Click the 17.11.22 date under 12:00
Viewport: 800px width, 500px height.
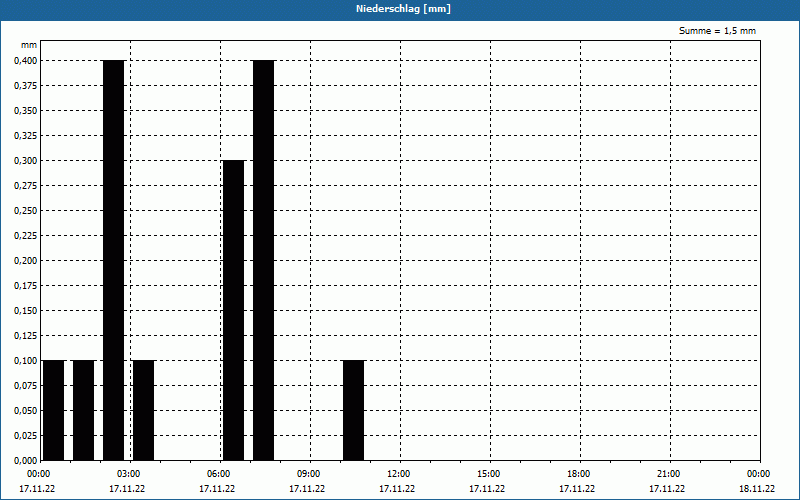tap(397, 489)
